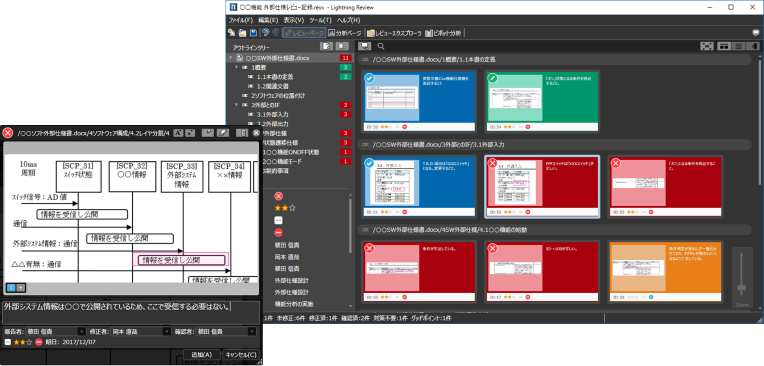
Task: Open ピボット分析 pivot analysis
Action: point(443,33)
